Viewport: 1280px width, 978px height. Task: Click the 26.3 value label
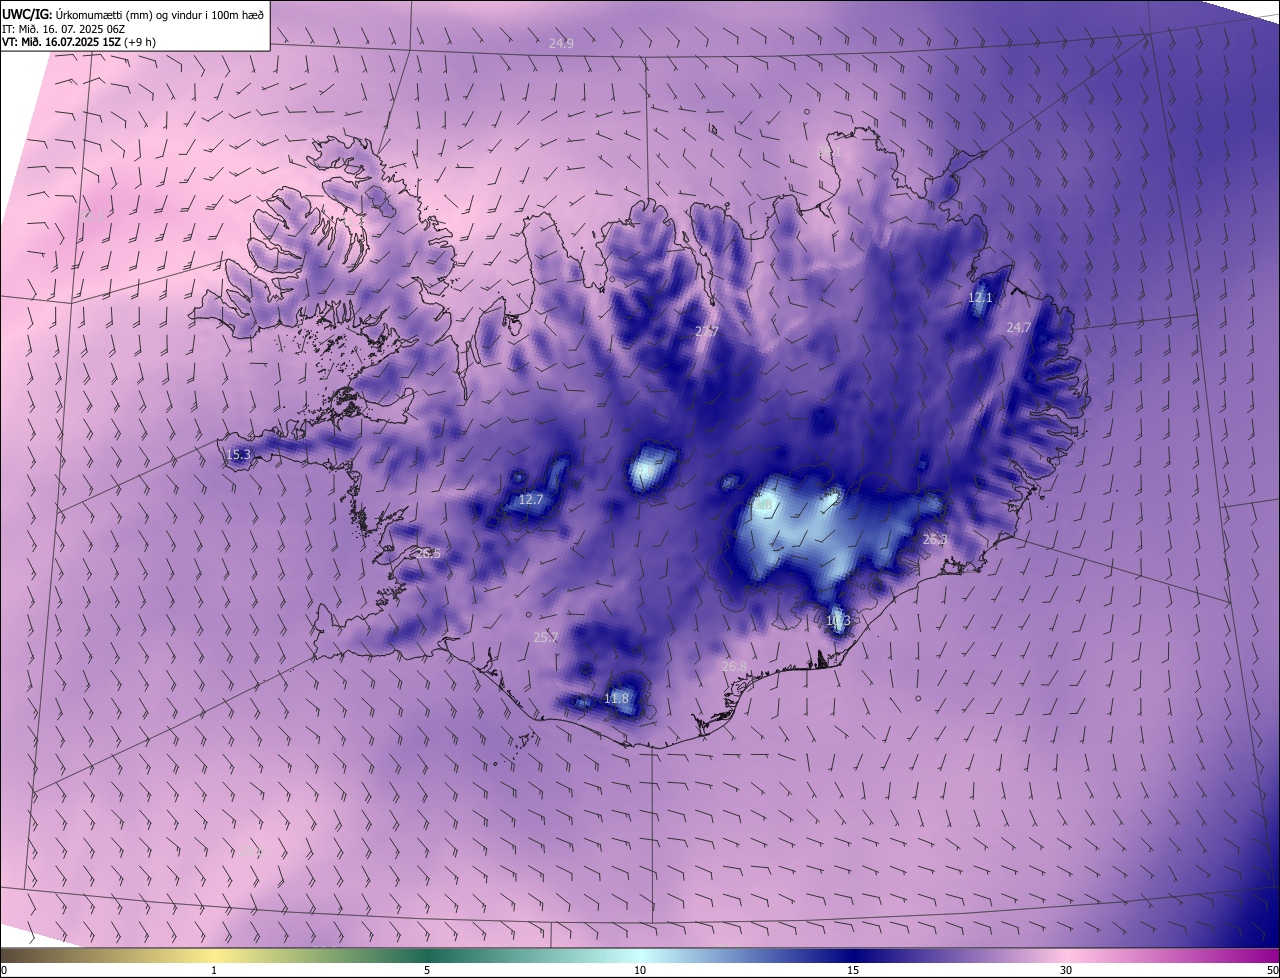(935, 540)
